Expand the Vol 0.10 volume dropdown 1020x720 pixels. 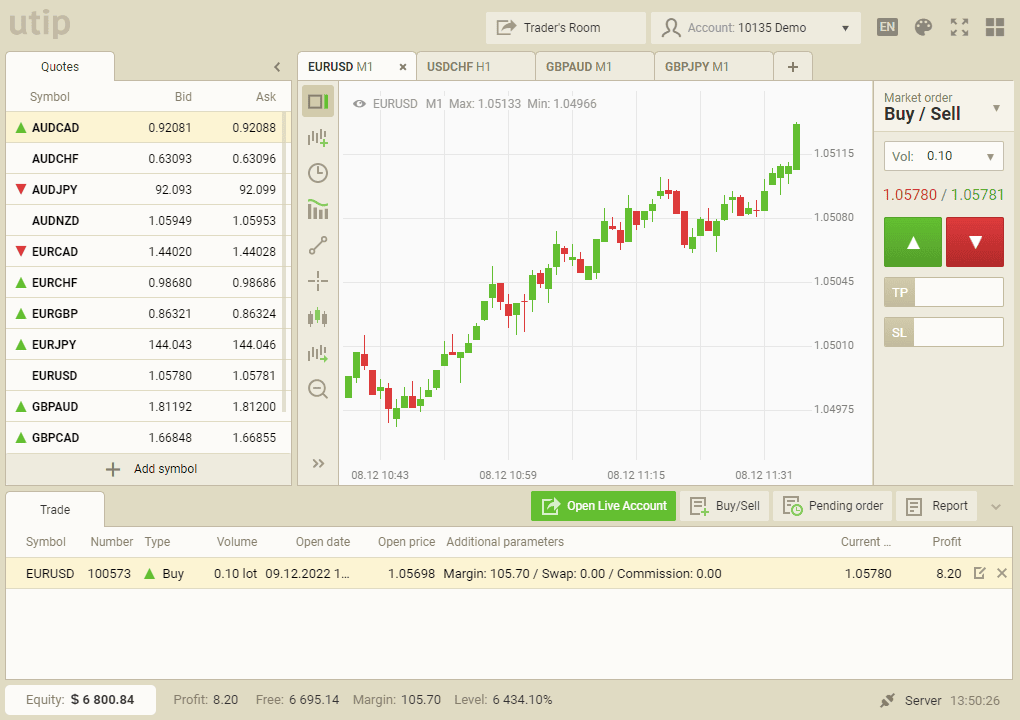pos(943,156)
